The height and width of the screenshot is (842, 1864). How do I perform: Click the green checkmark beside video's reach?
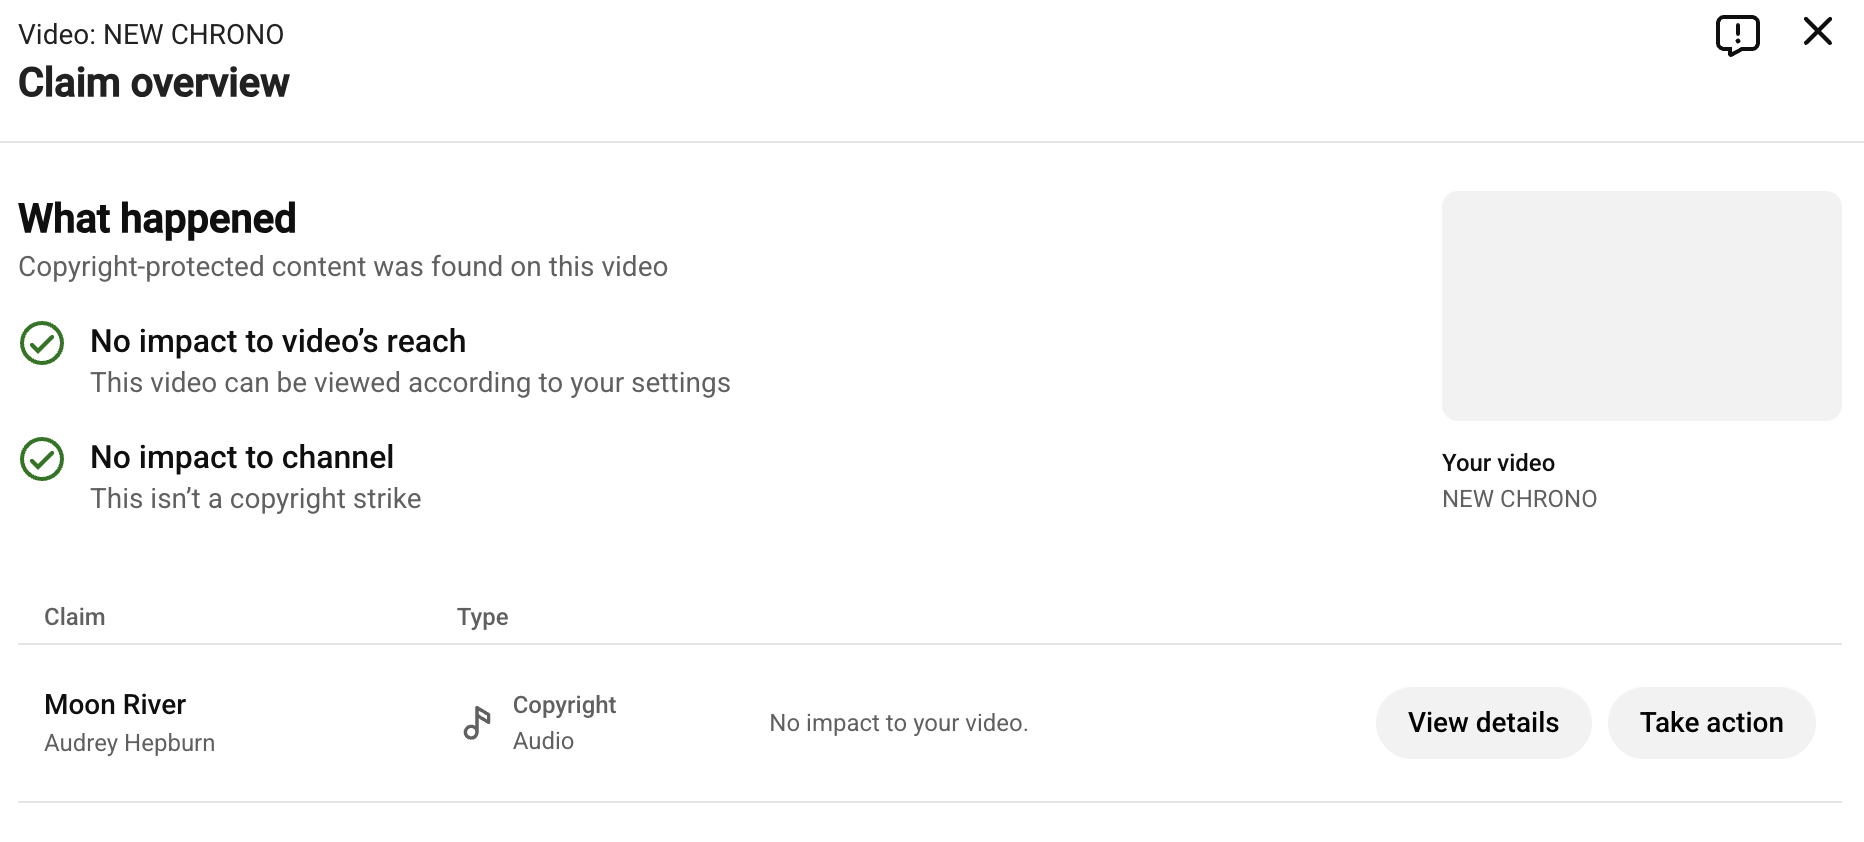coord(42,343)
